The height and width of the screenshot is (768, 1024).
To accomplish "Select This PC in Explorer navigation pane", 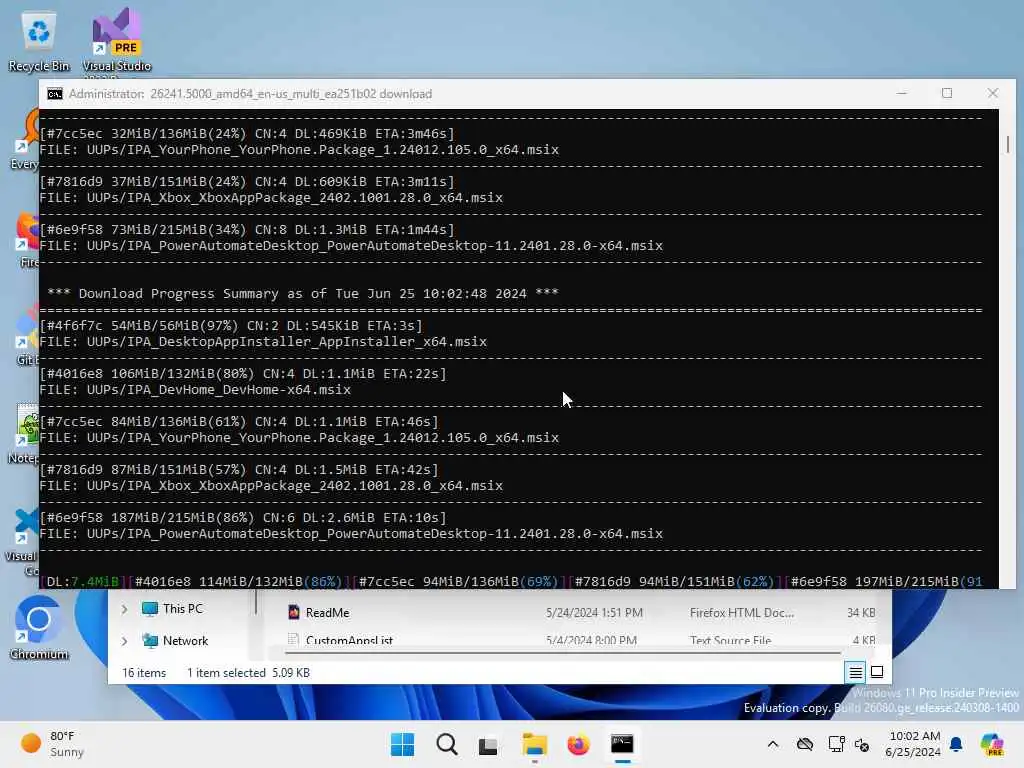I will click(182, 609).
